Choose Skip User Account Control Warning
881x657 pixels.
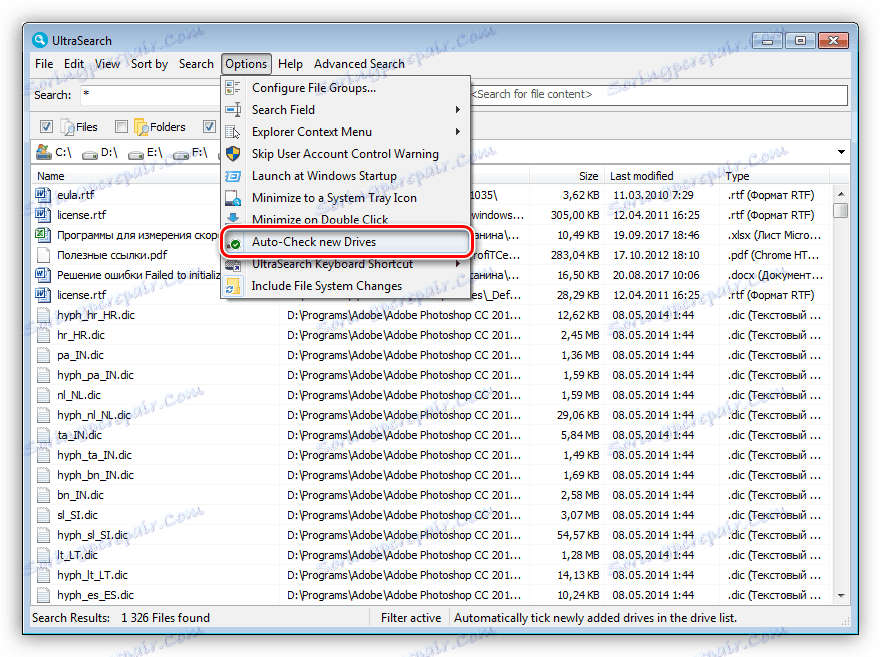pyautogui.click(x=346, y=154)
